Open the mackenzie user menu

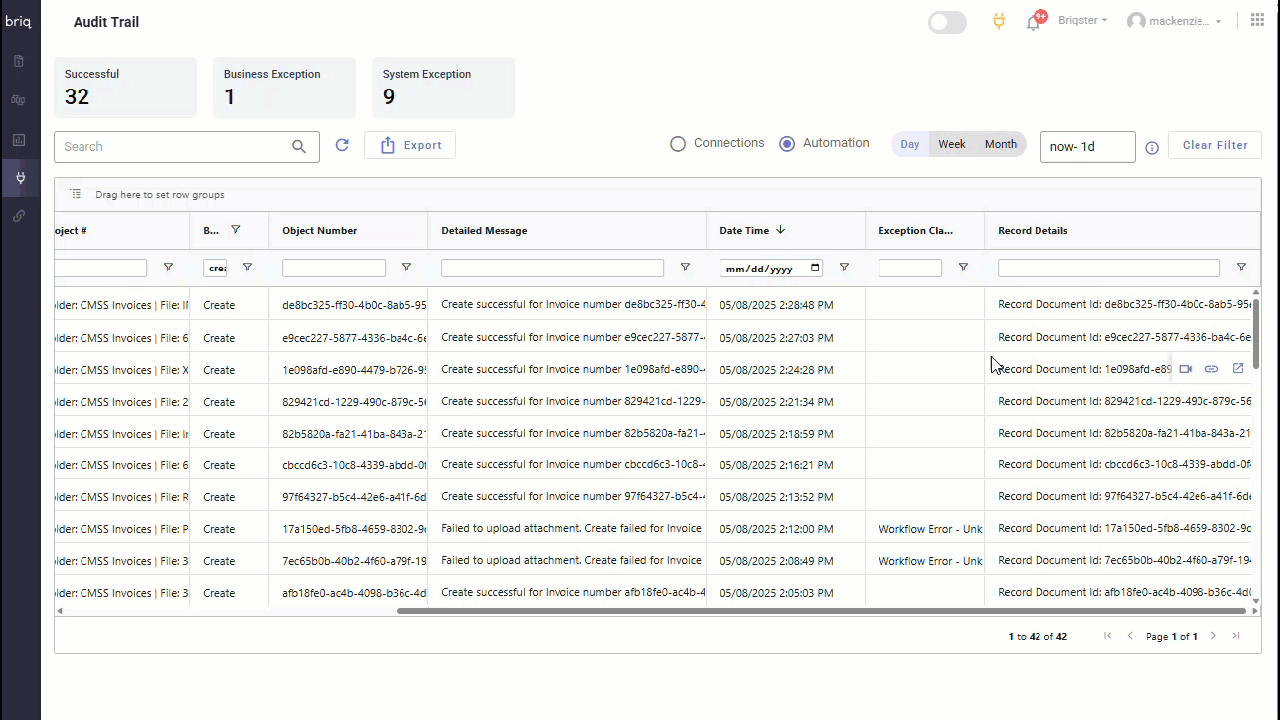1174,21
